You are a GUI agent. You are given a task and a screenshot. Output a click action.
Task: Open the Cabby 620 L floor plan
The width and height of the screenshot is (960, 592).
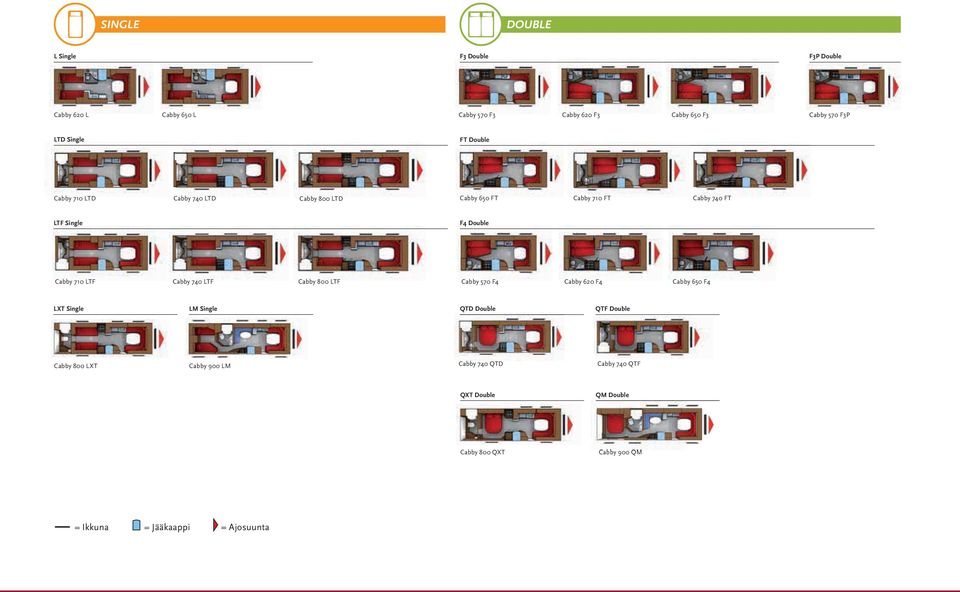(x=101, y=86)
